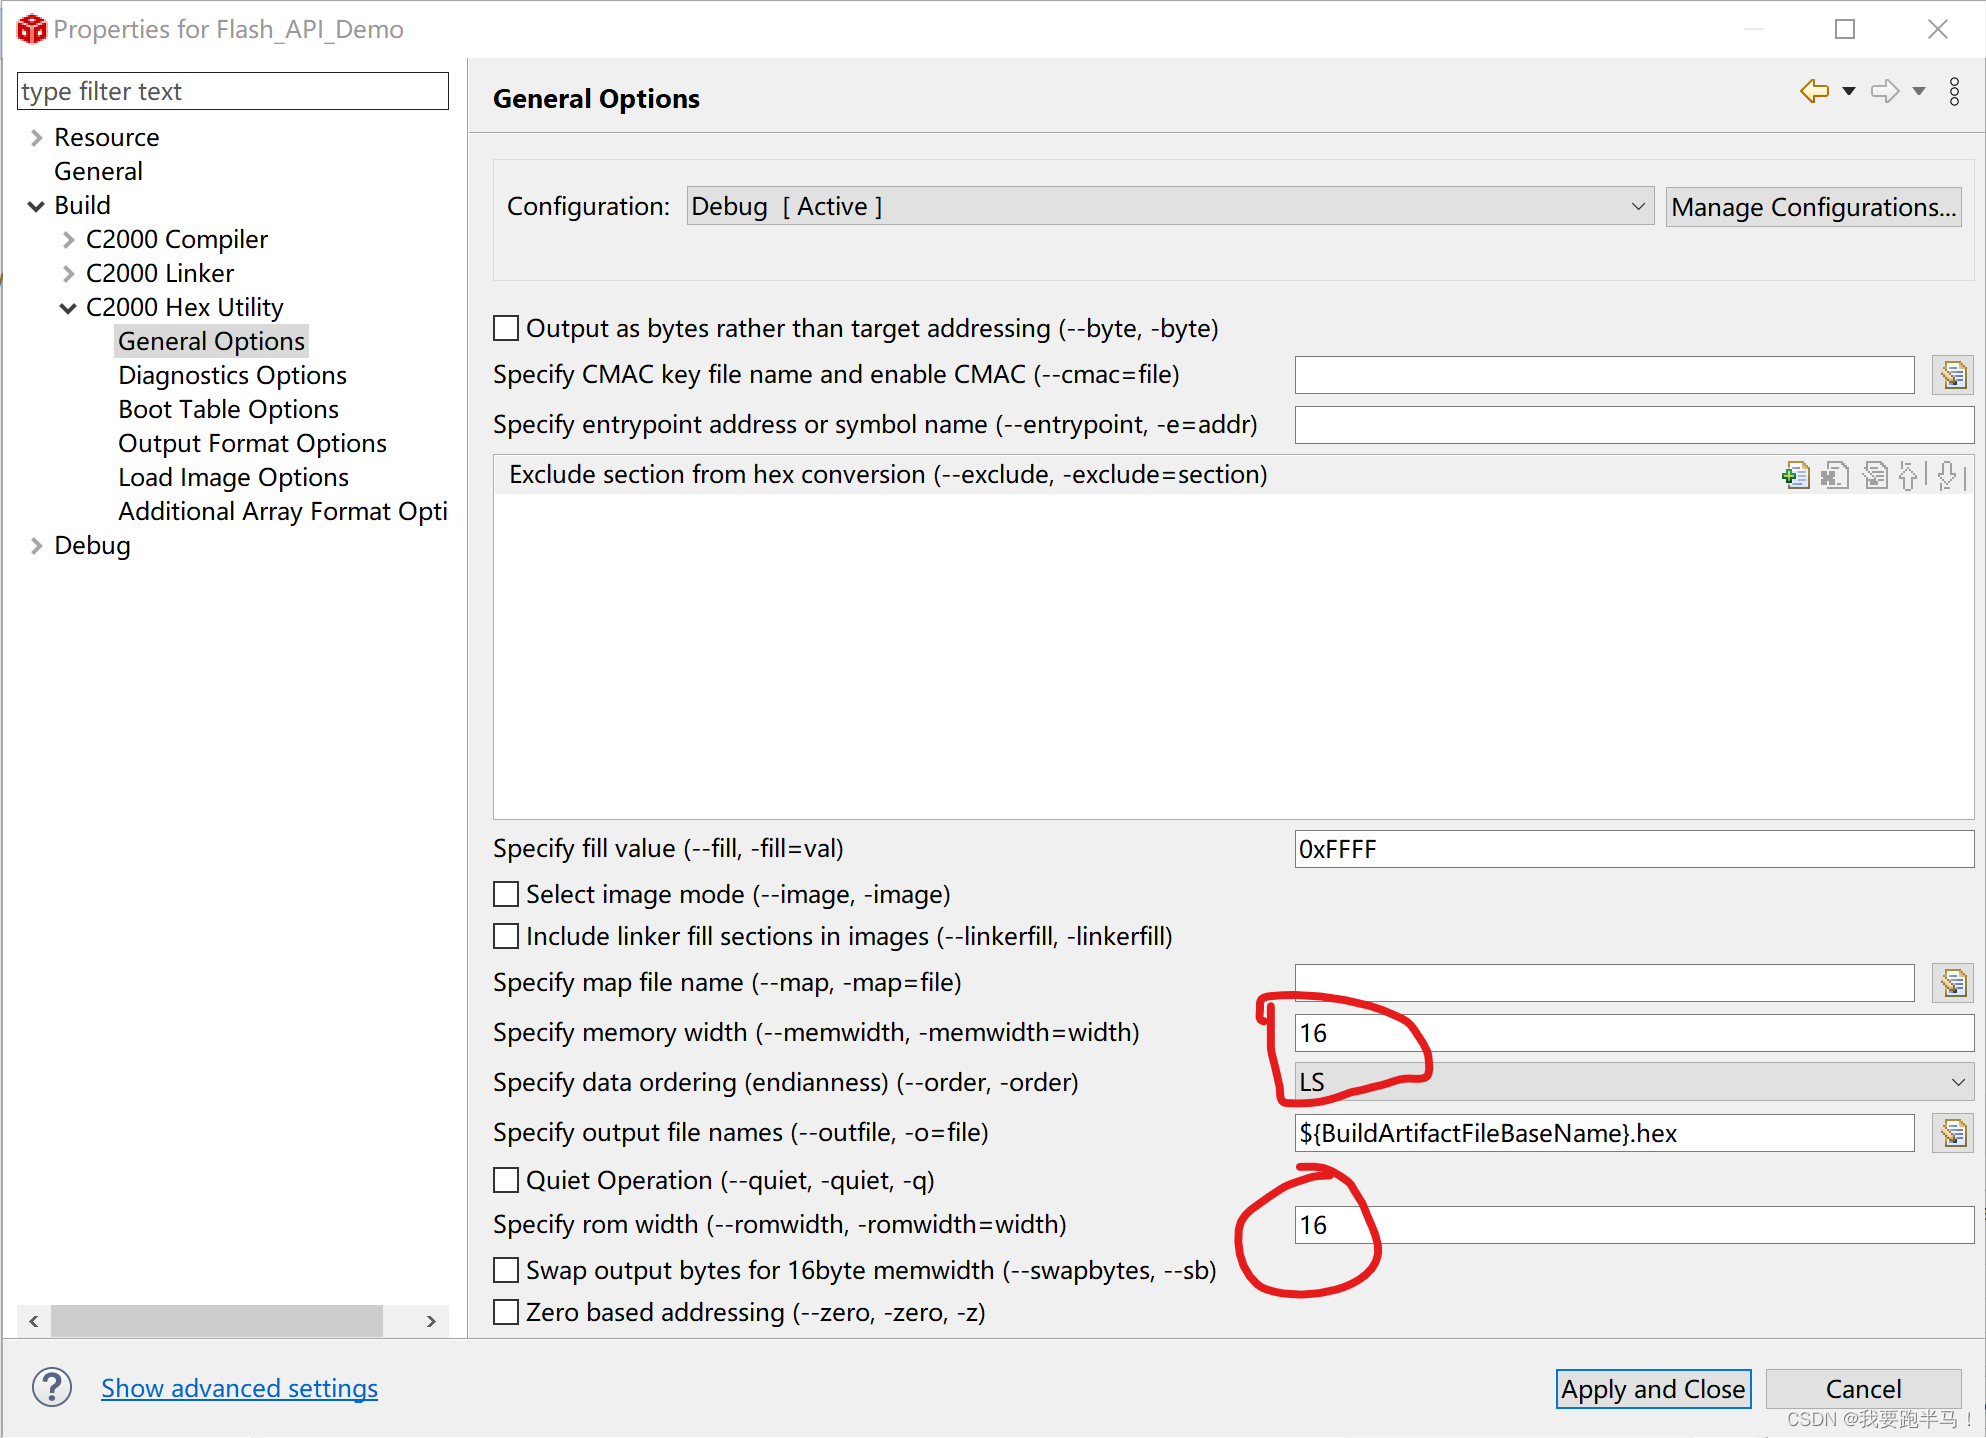Click the forward navigation arrow icon
The image size is (1986, 1438).
[x=1884, y=92]
